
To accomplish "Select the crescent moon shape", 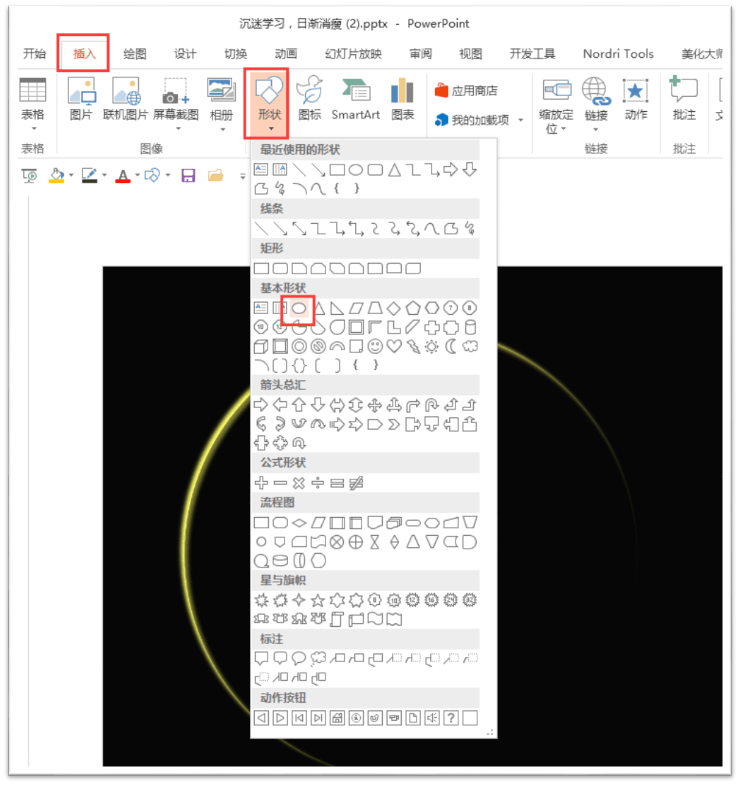I will coord(451,346).
